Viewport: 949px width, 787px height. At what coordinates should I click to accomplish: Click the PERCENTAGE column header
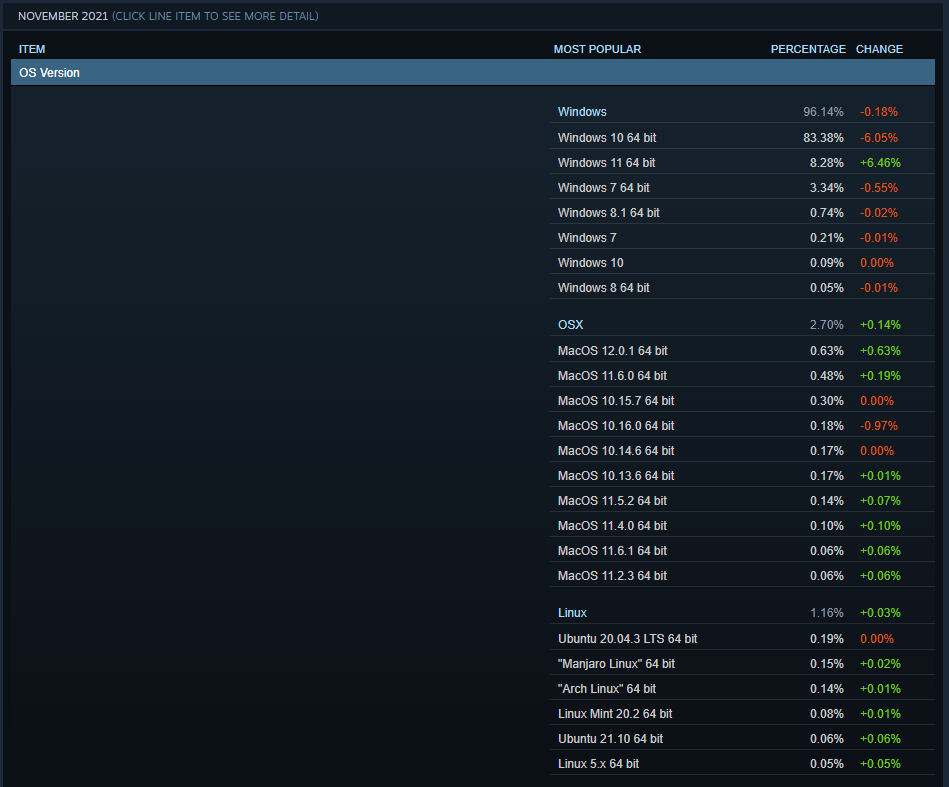[x=808, y=49]
